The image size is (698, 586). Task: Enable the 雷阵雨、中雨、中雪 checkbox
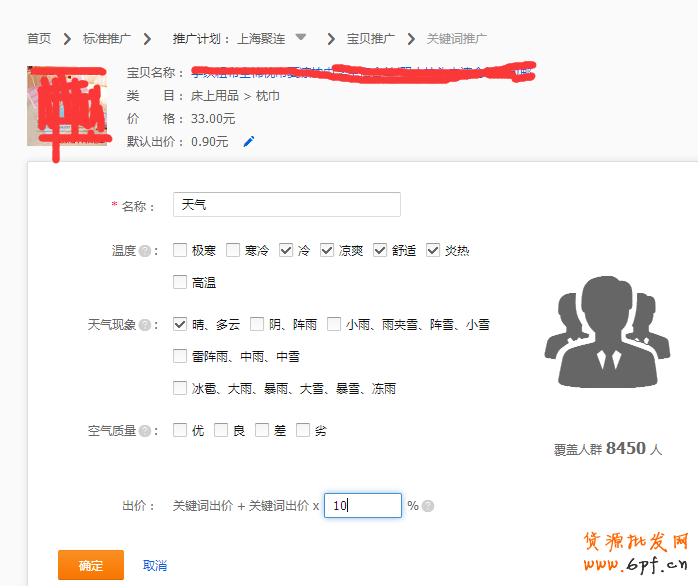tap(180, 356)
